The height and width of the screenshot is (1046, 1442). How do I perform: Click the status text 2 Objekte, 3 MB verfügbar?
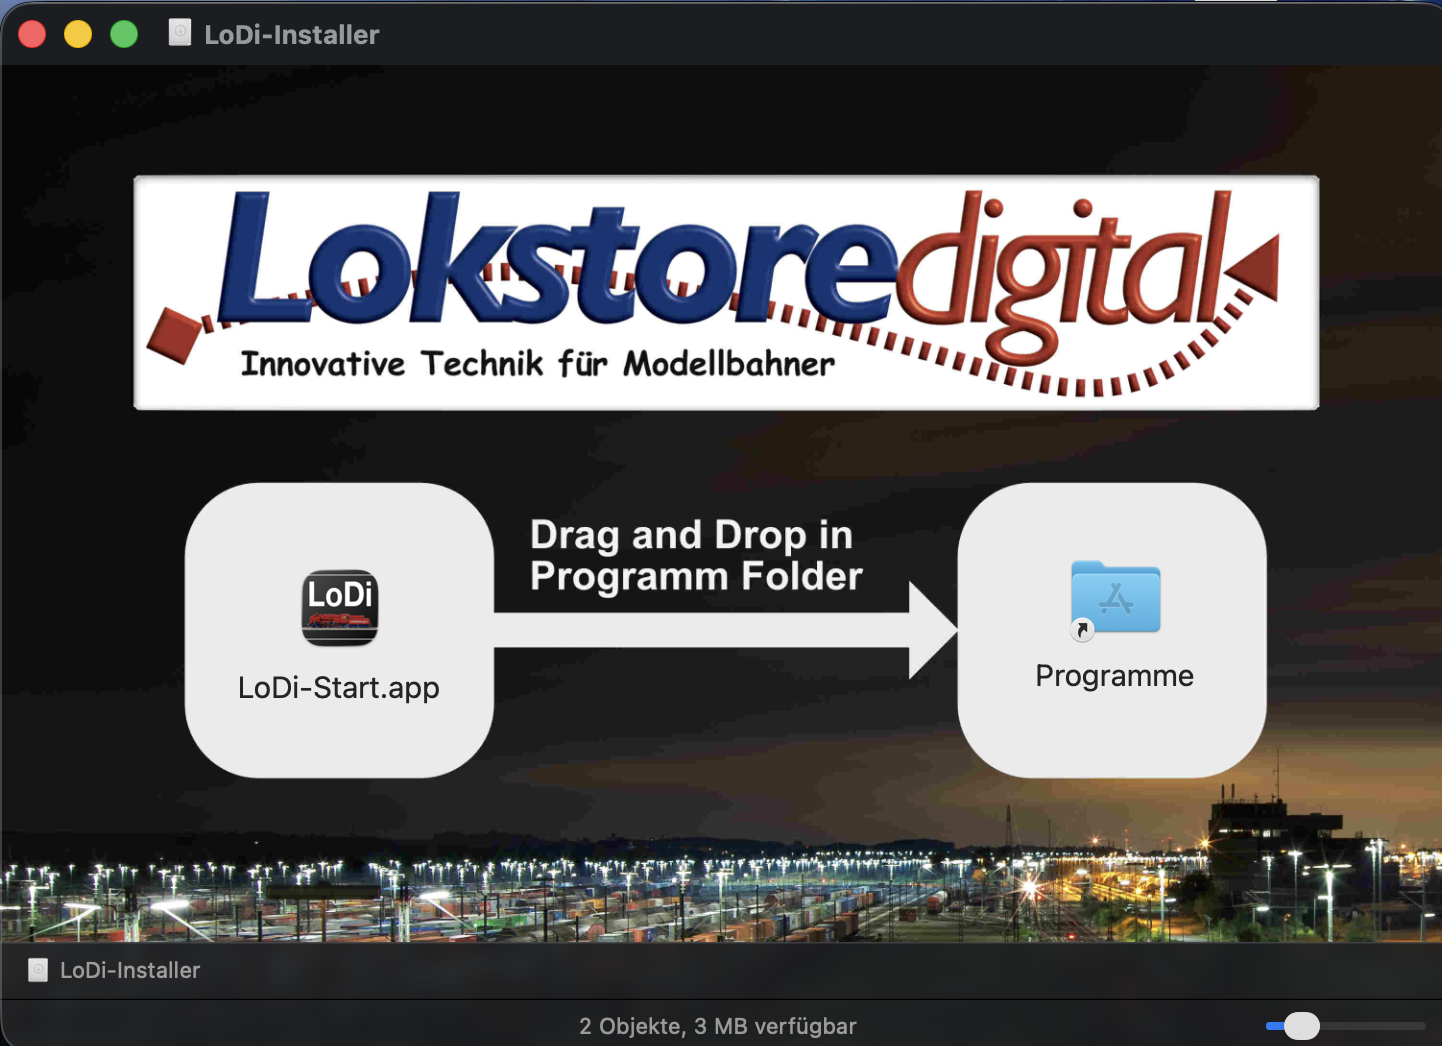[718, 1026]
